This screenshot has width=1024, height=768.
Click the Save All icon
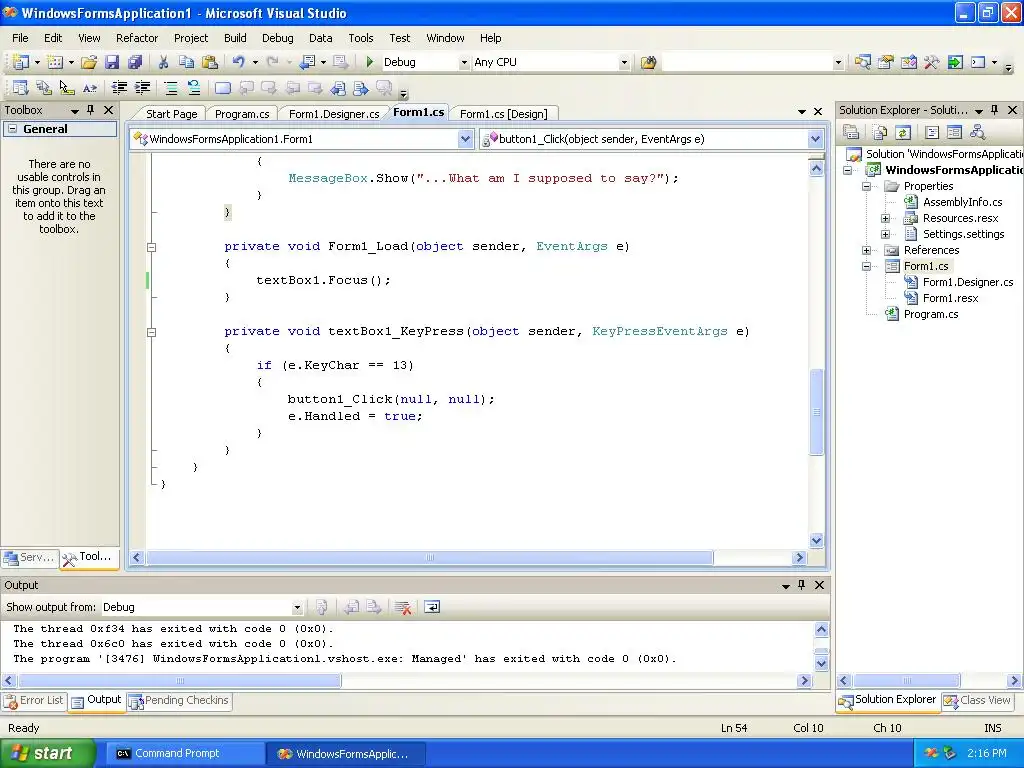click(x=135, y=62)
